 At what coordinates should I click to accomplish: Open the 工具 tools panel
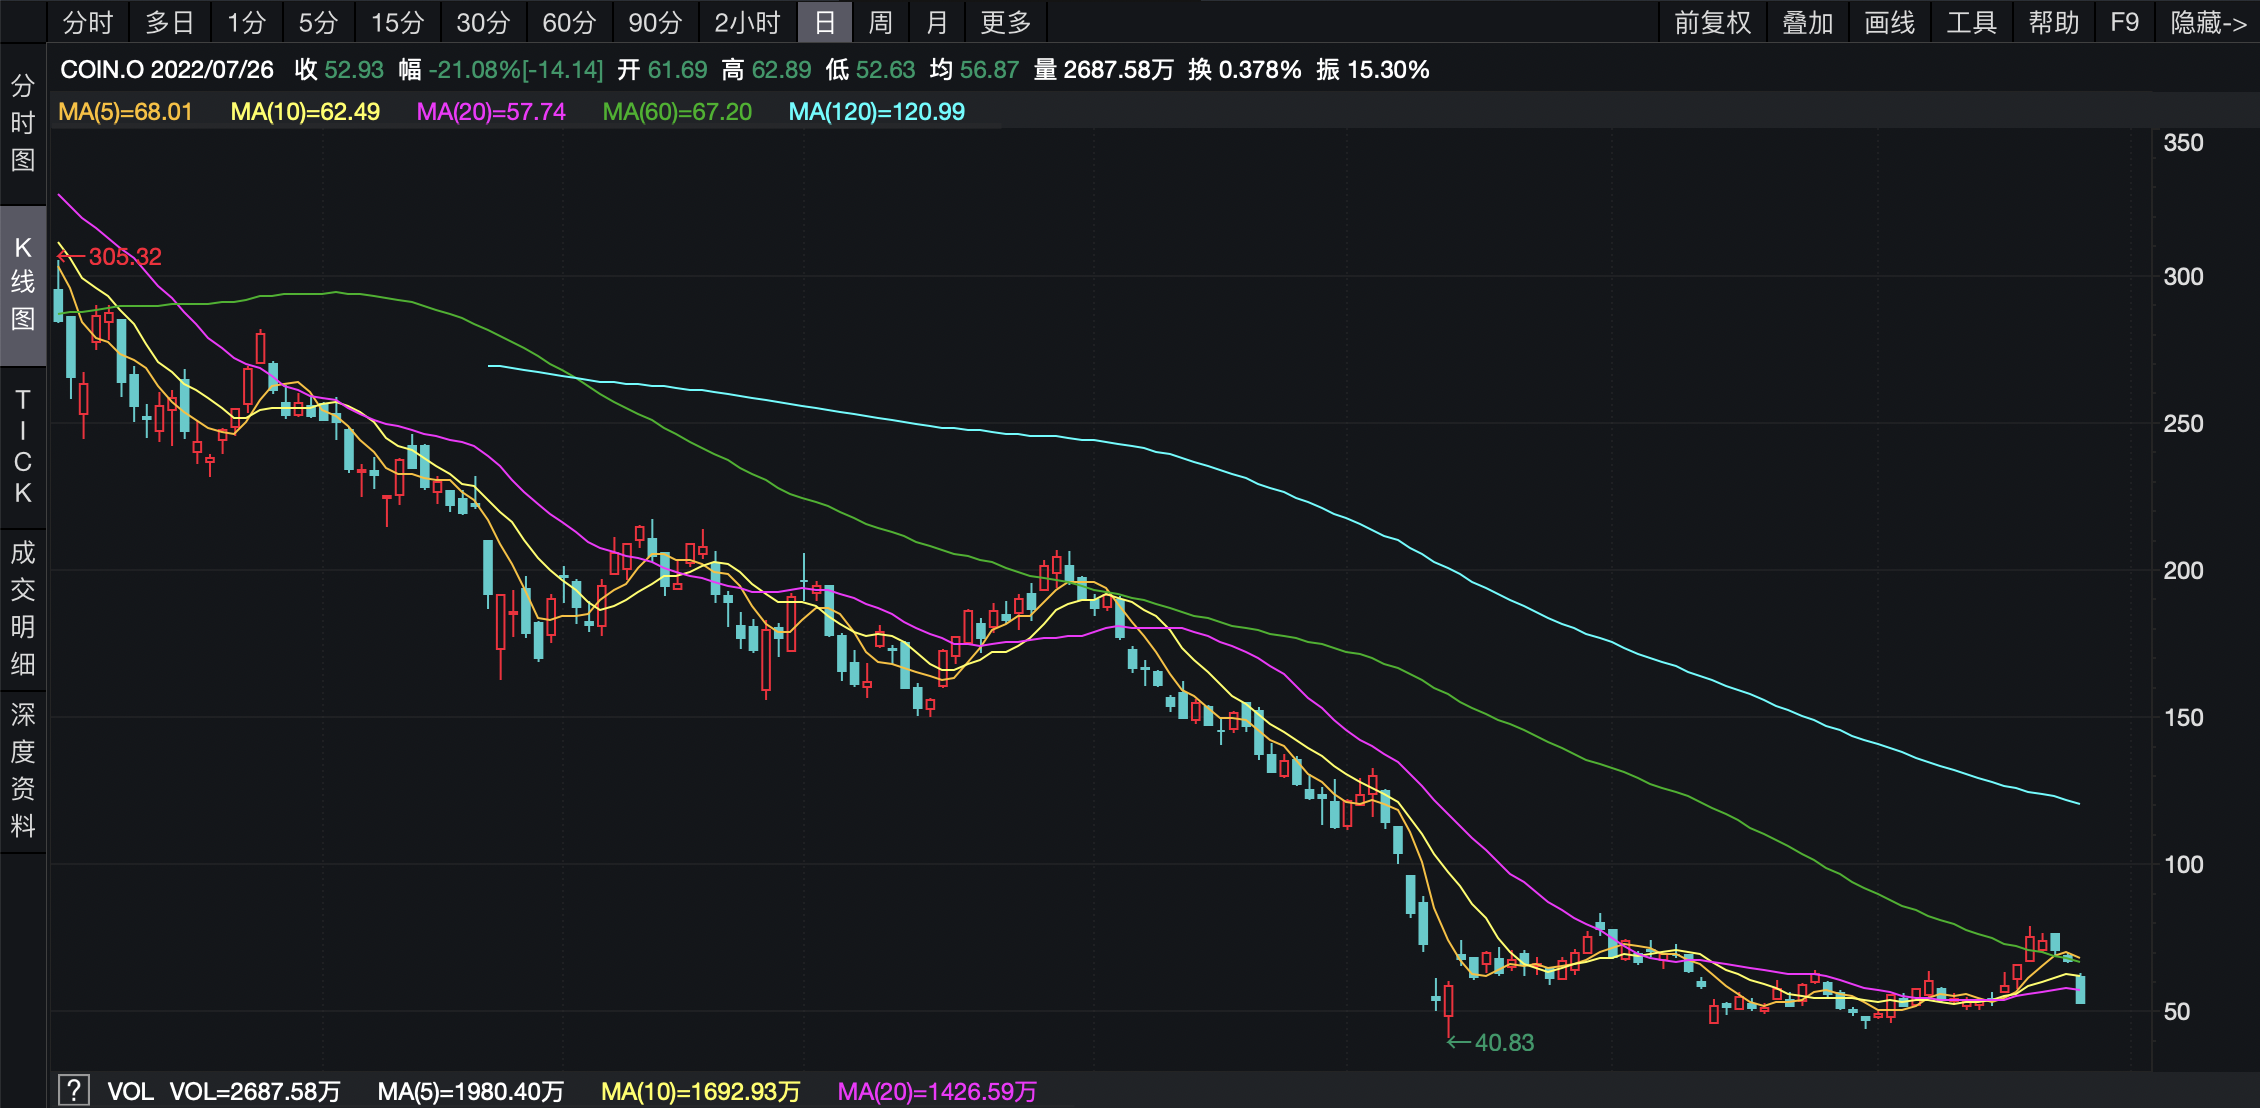click(1971, 21)
